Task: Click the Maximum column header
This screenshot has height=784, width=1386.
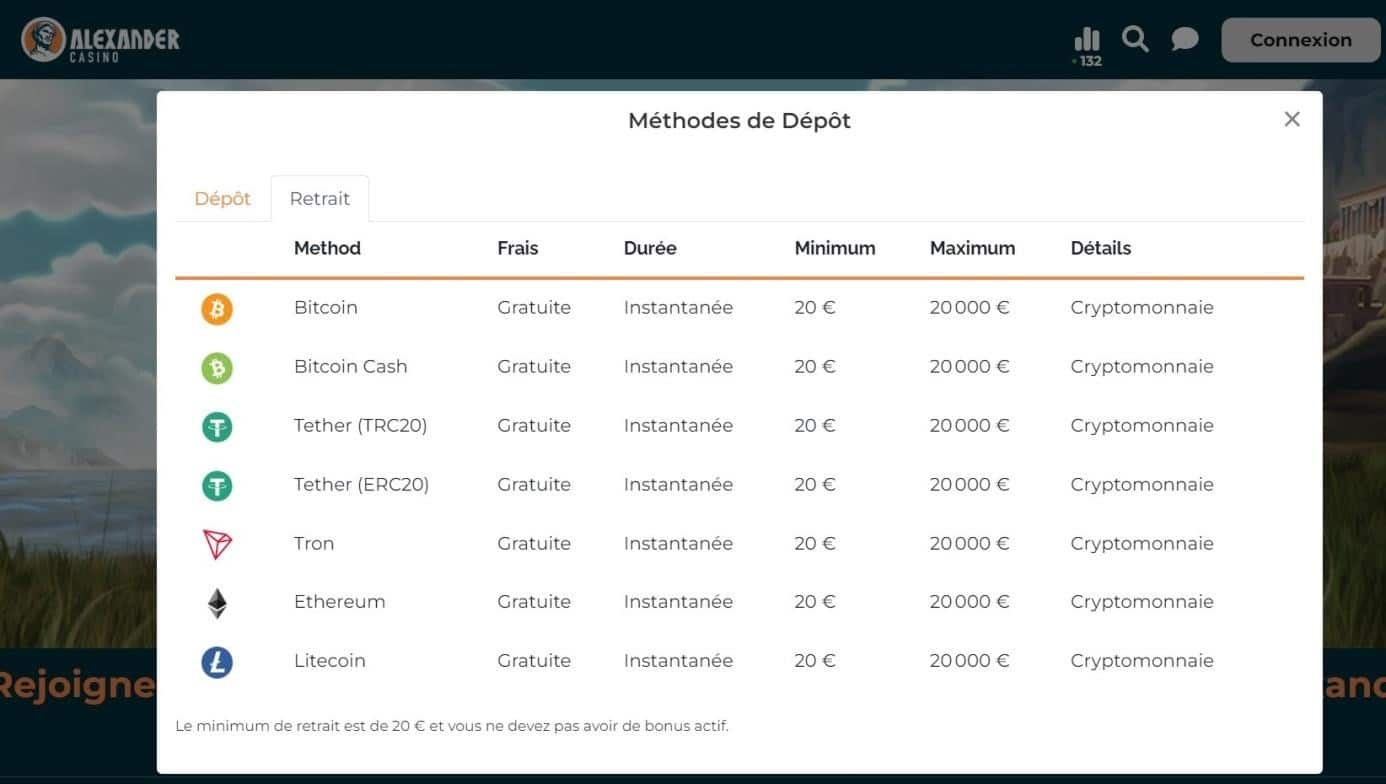Action: coord(972,248)
